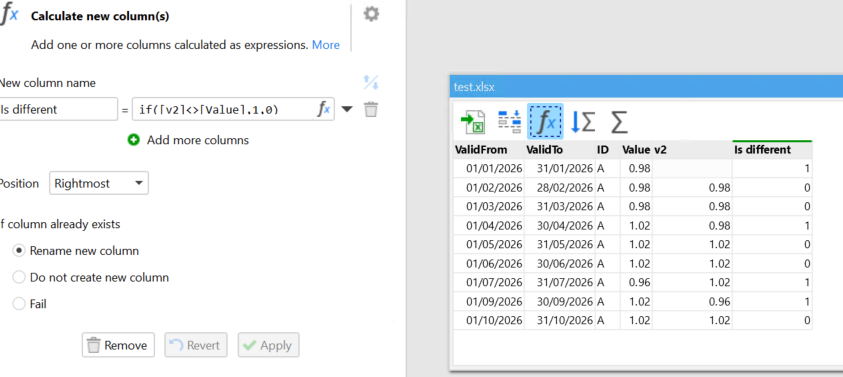Expand the expression dropdown arrow
Screen dimensions: 843x377
pyautogui.click(x=347, y=110)
